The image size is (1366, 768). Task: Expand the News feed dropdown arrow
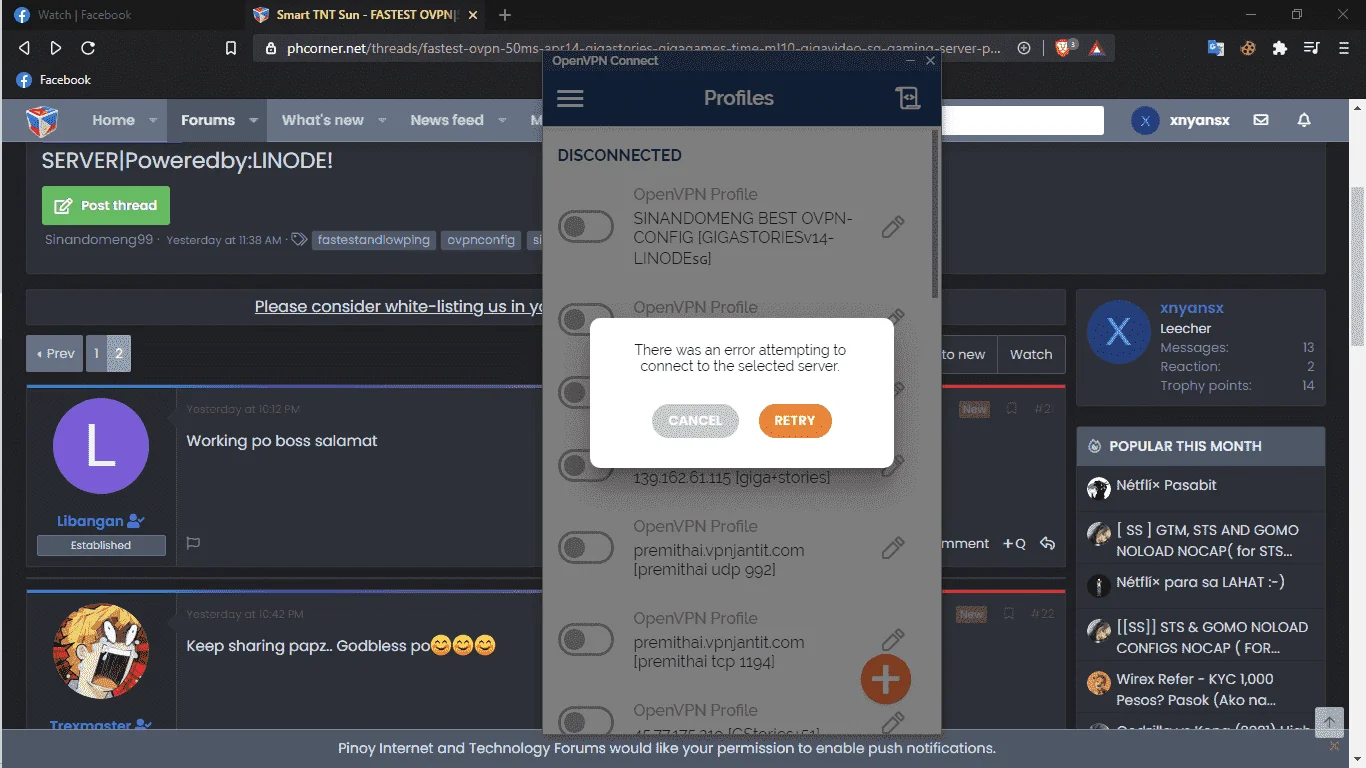pyautogui.click(x=501, y=120)
